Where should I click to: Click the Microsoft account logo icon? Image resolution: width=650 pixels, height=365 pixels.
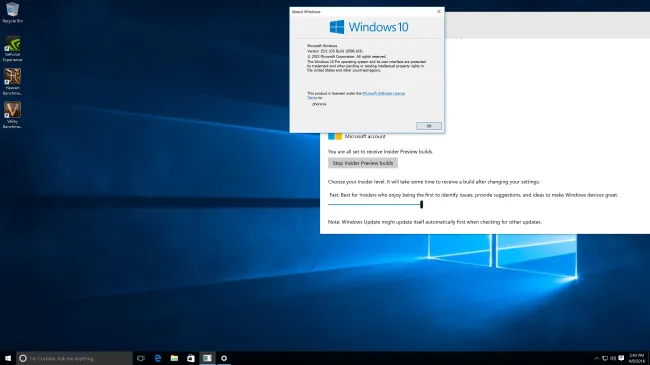pos(335,136)
